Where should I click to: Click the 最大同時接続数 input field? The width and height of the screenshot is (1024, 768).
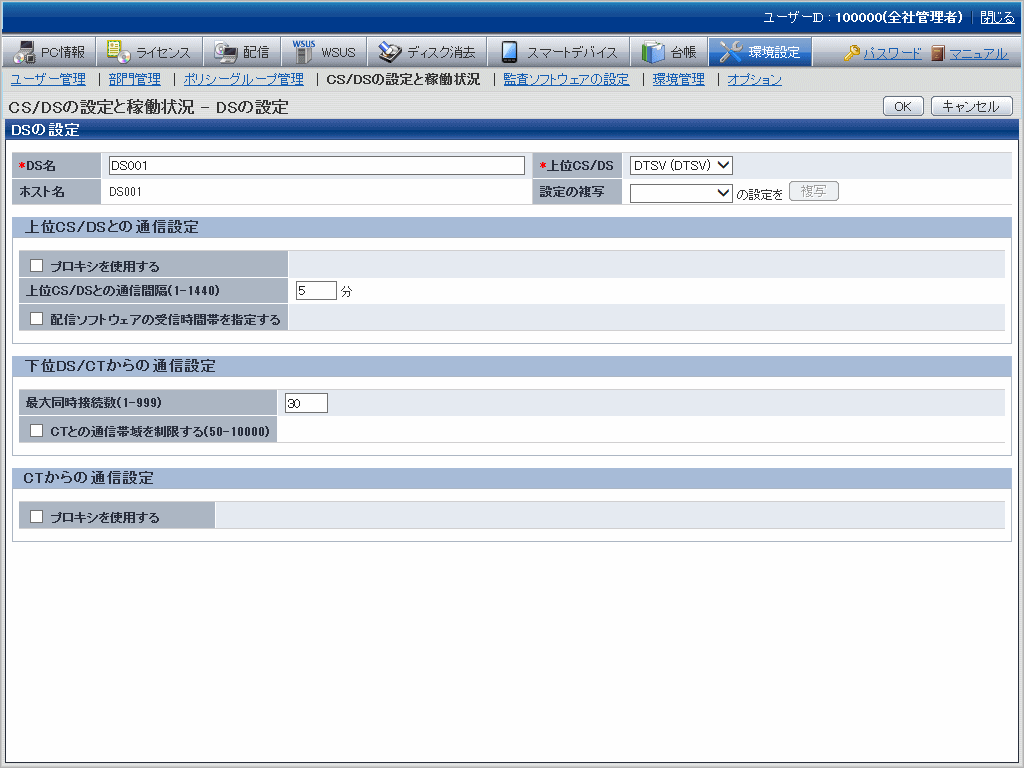coord(306,403)
